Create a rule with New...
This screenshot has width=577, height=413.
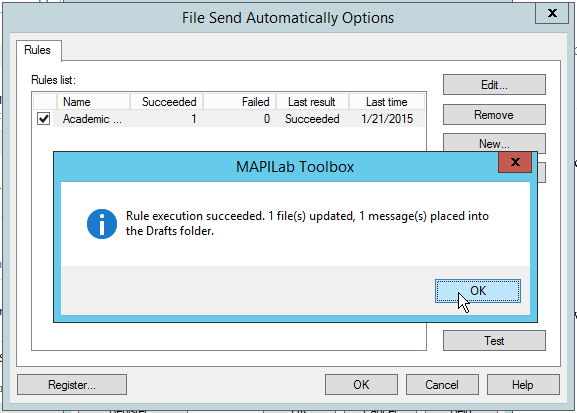(x=494, y=143)
